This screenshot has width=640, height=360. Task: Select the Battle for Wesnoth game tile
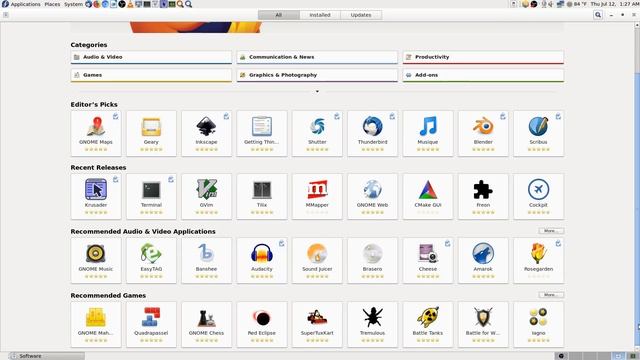(483, 324)
